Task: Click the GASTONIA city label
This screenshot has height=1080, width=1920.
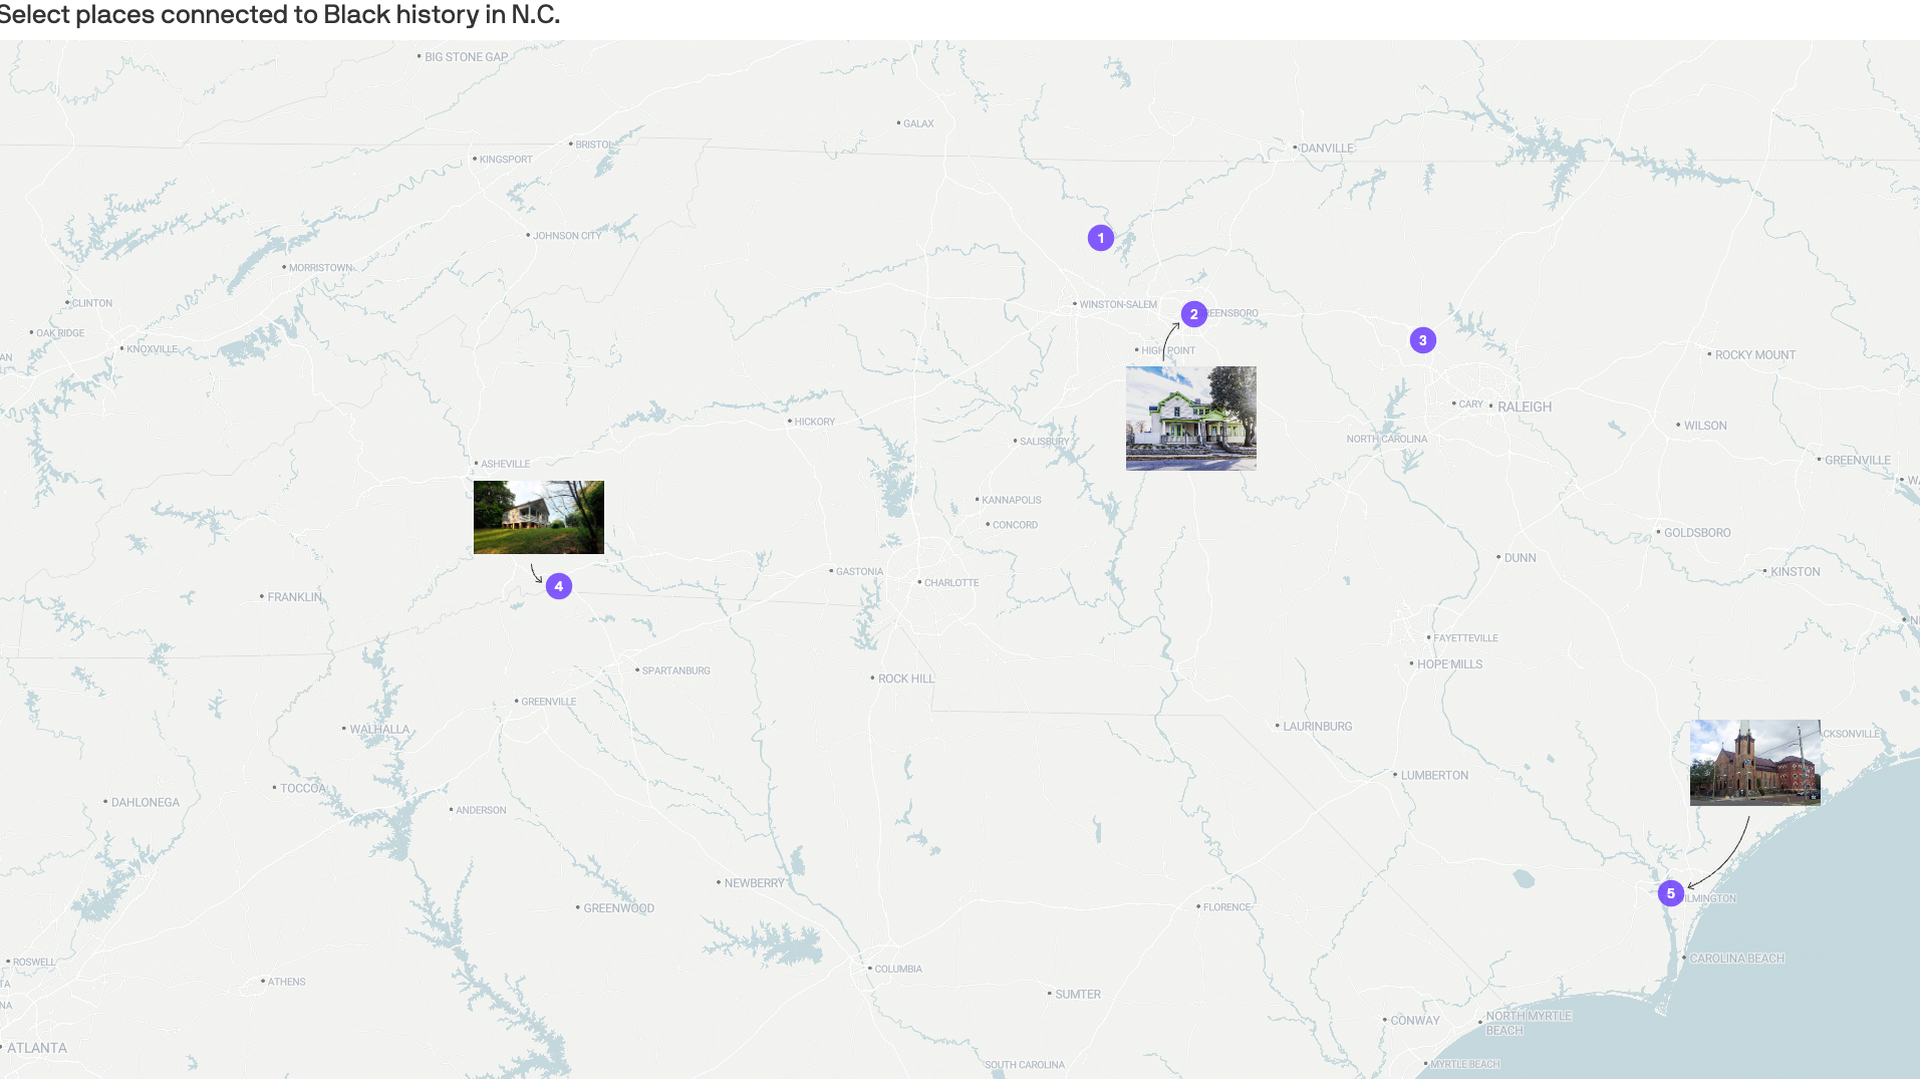Action: coord(859,572)
